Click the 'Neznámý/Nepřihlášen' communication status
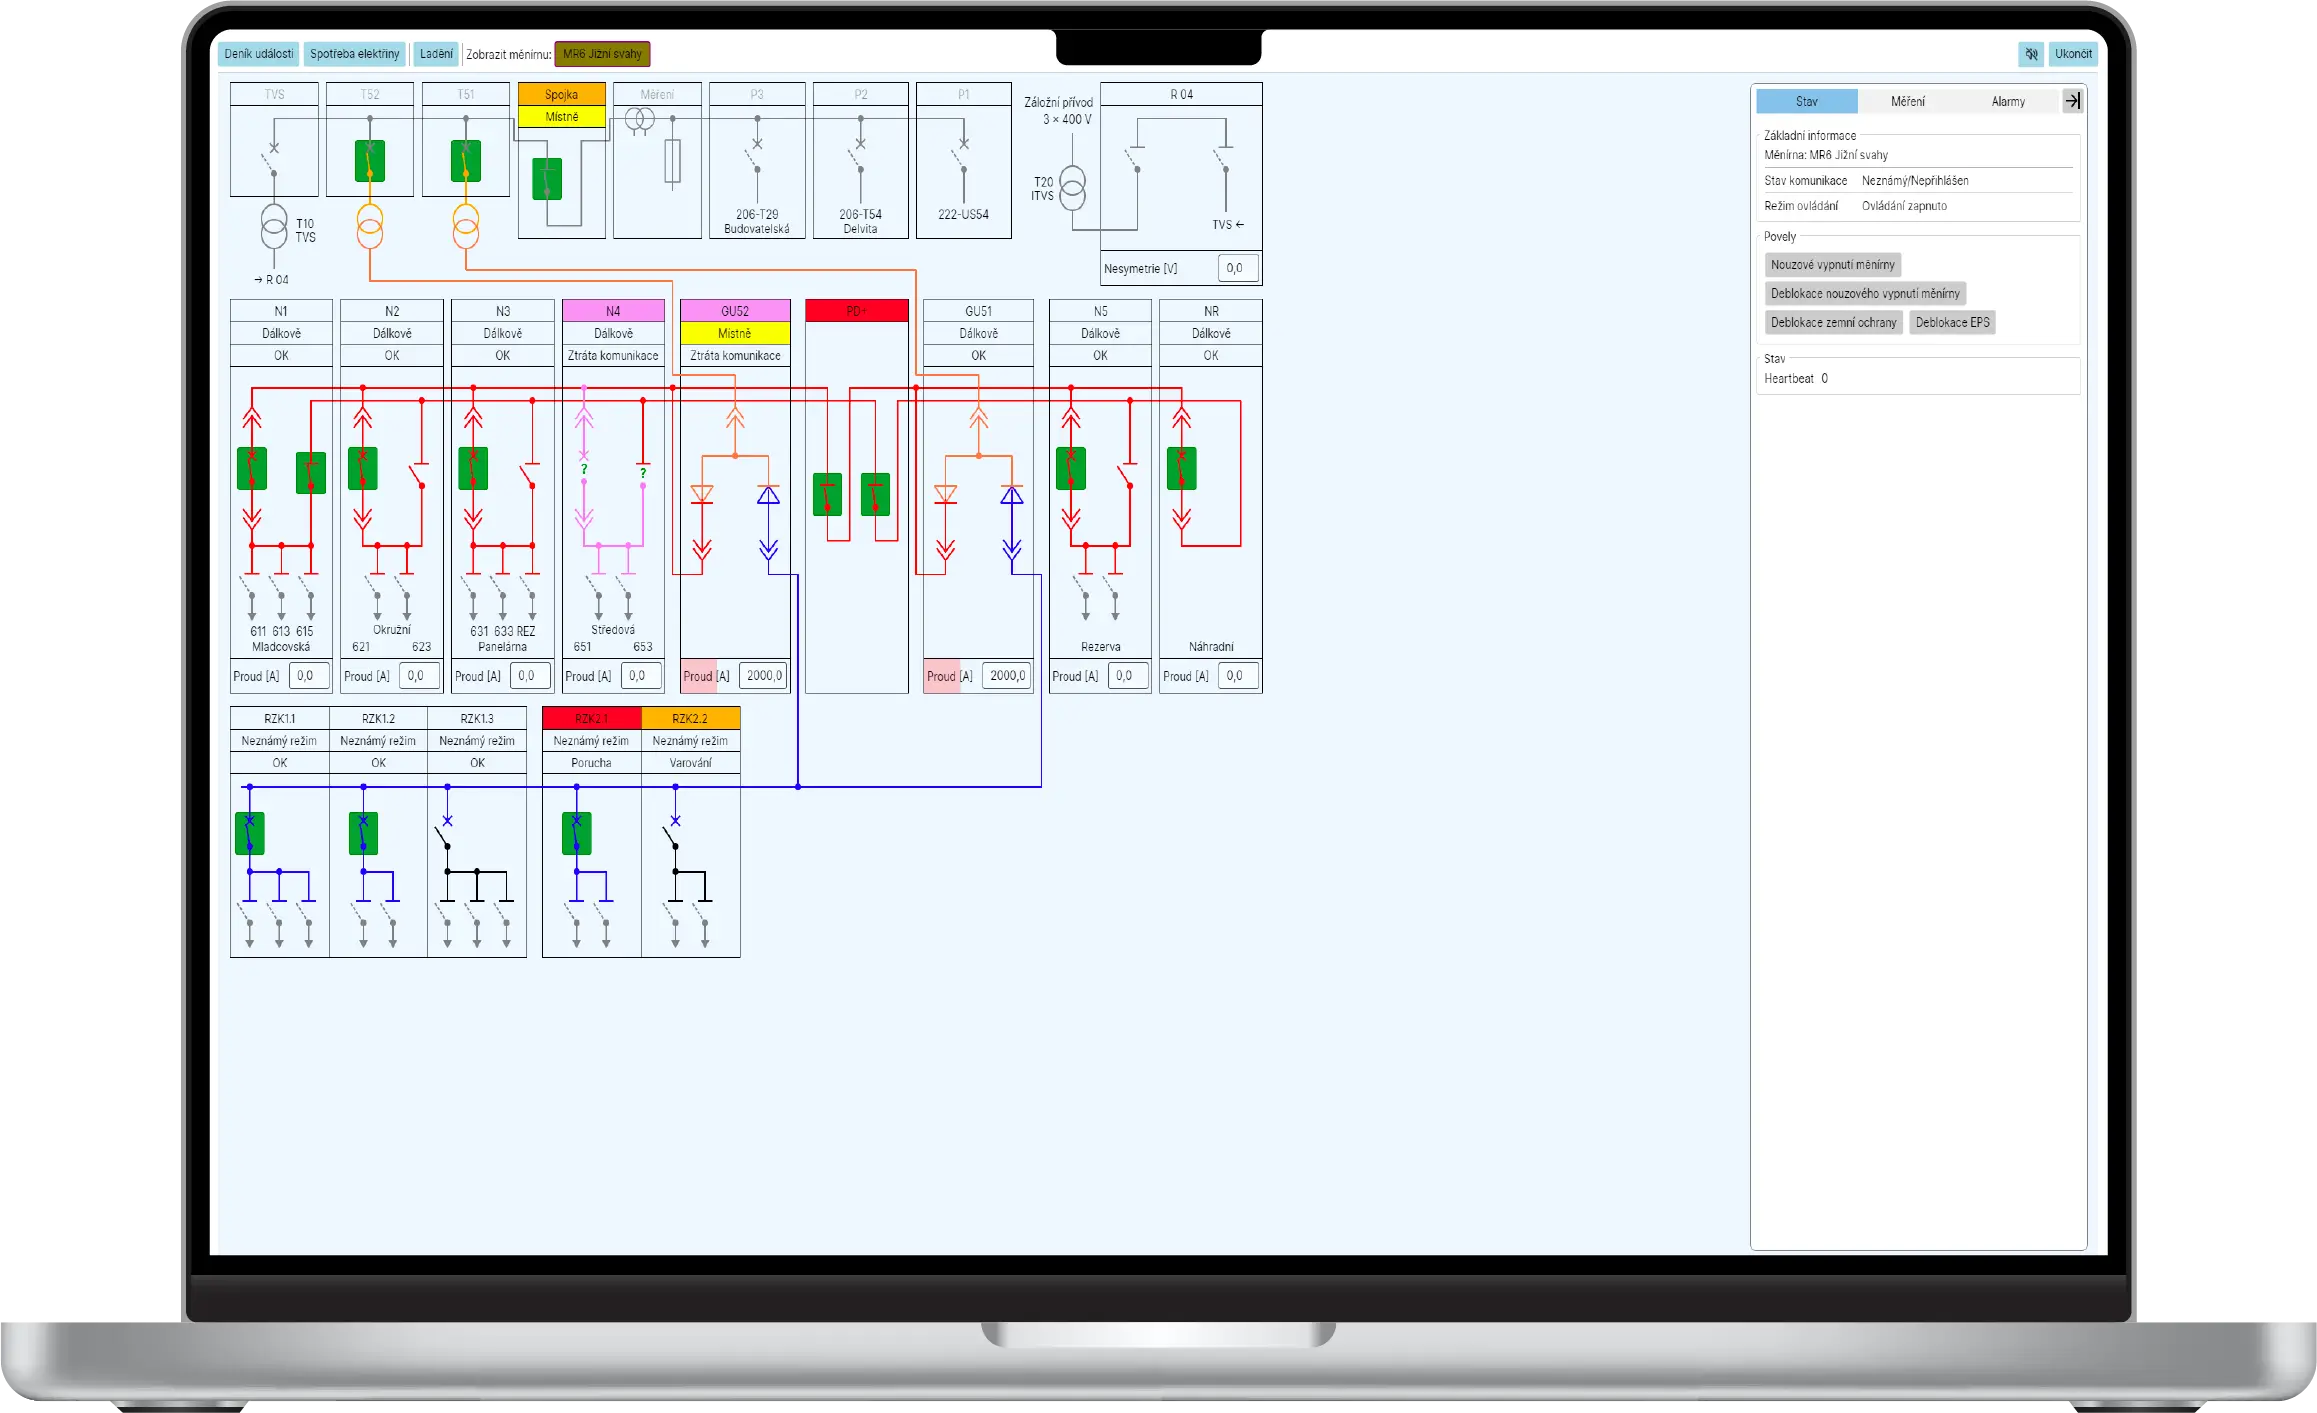 pyautogui.click(x=1915, y=181)
